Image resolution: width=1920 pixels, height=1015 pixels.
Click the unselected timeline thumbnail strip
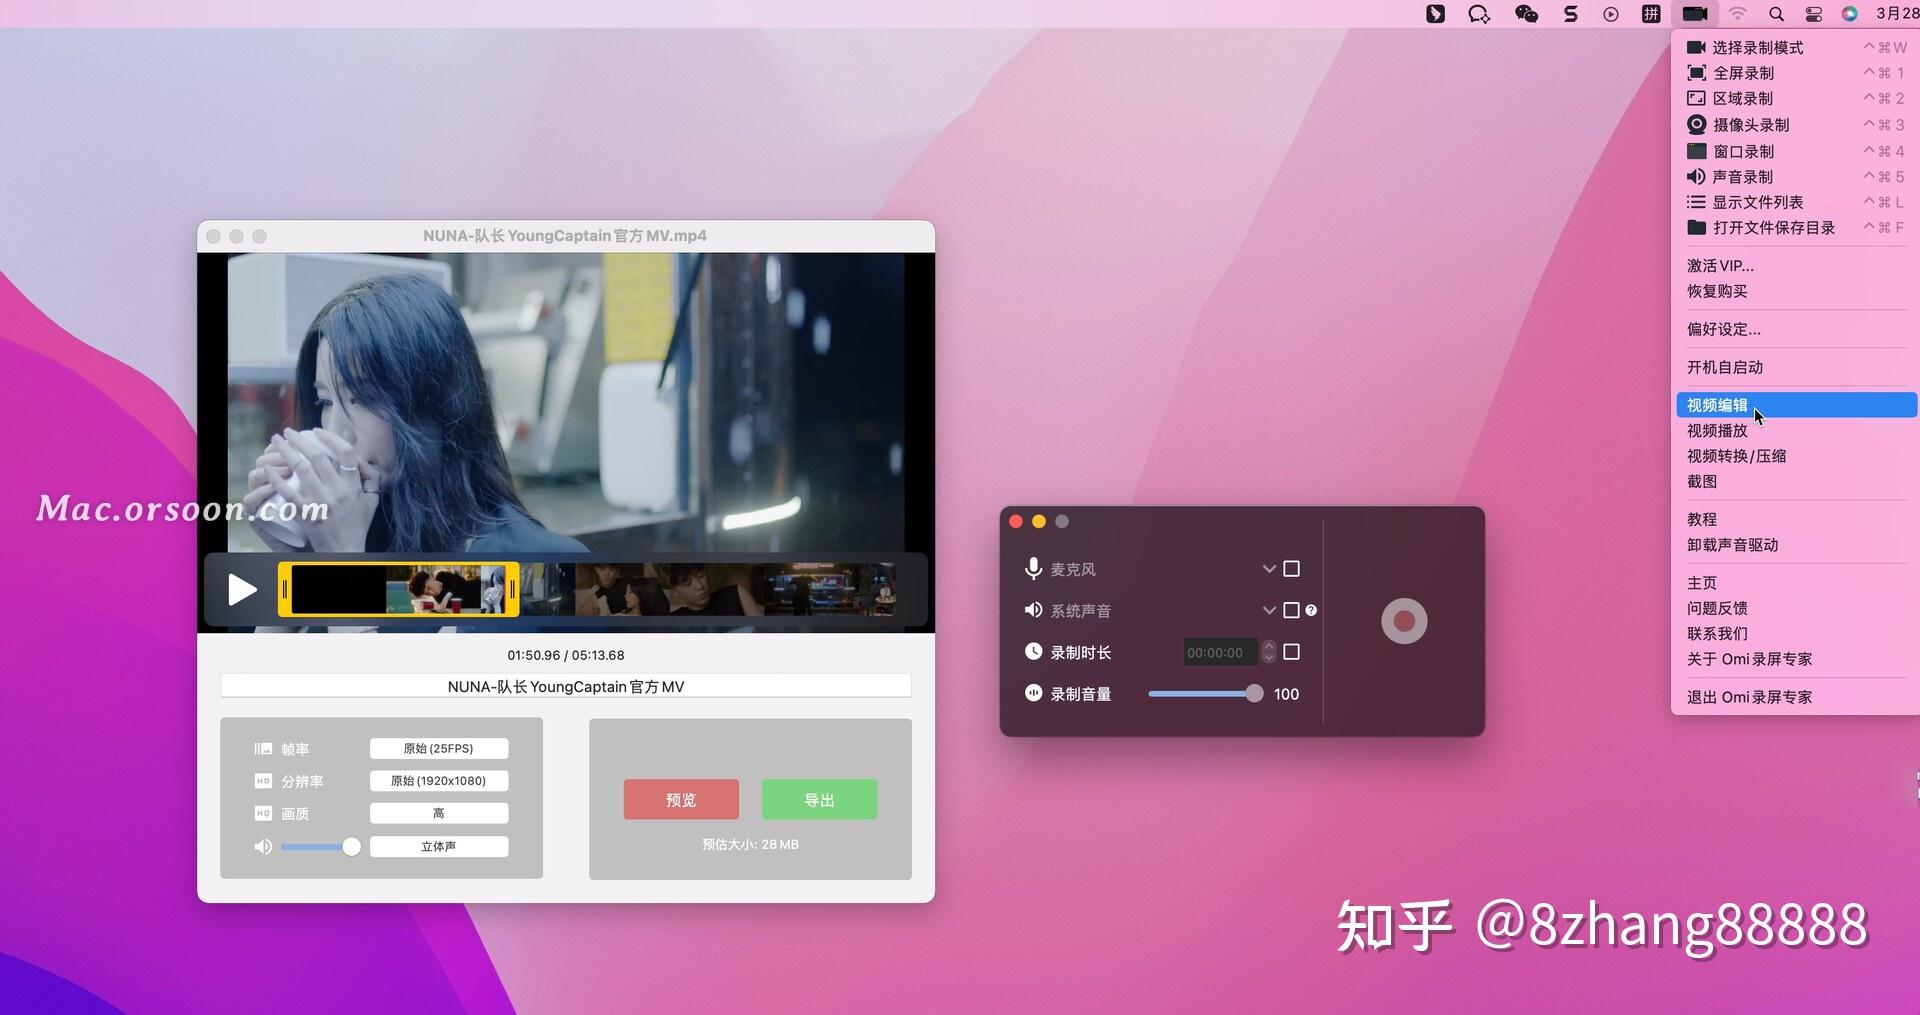pyautogui.click(x=708, y=589)
